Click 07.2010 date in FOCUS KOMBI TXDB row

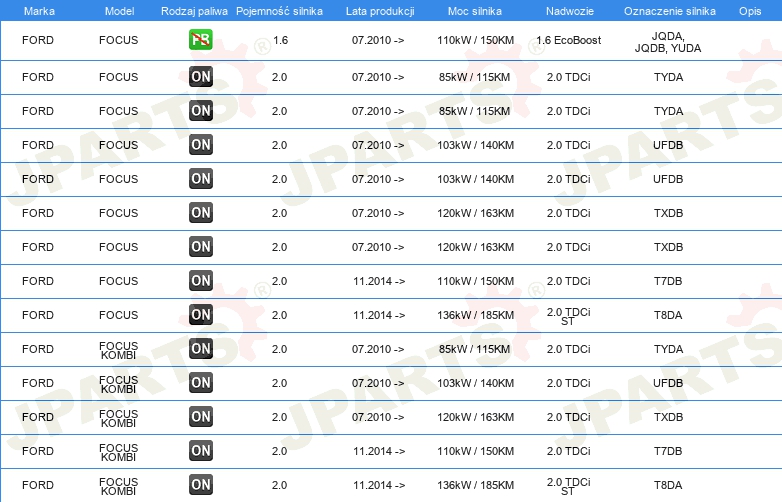pos(378,417)
